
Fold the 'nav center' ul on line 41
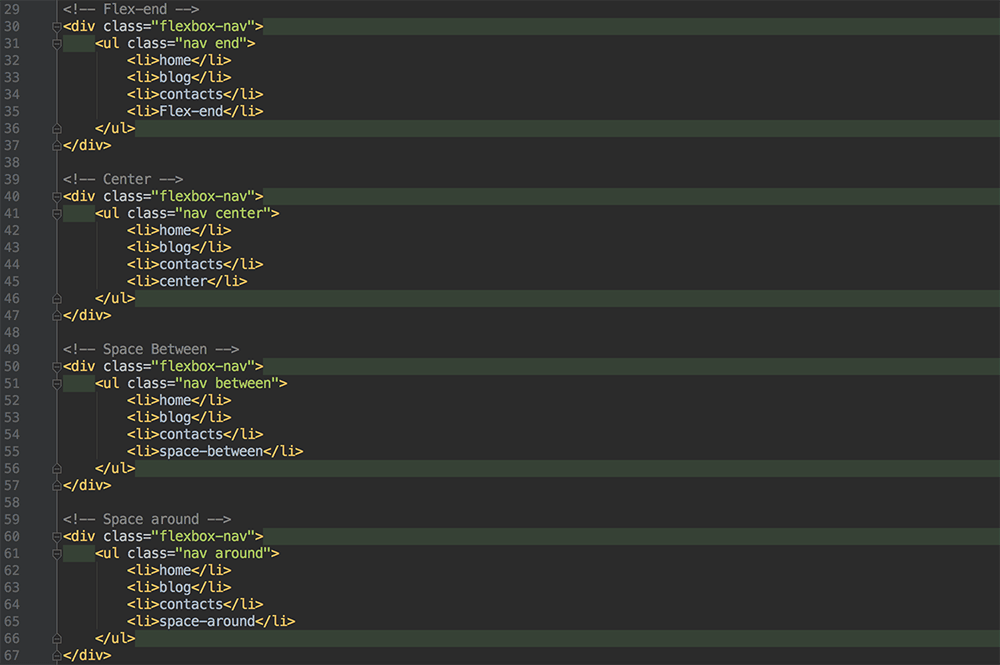[x=57, y=214]
